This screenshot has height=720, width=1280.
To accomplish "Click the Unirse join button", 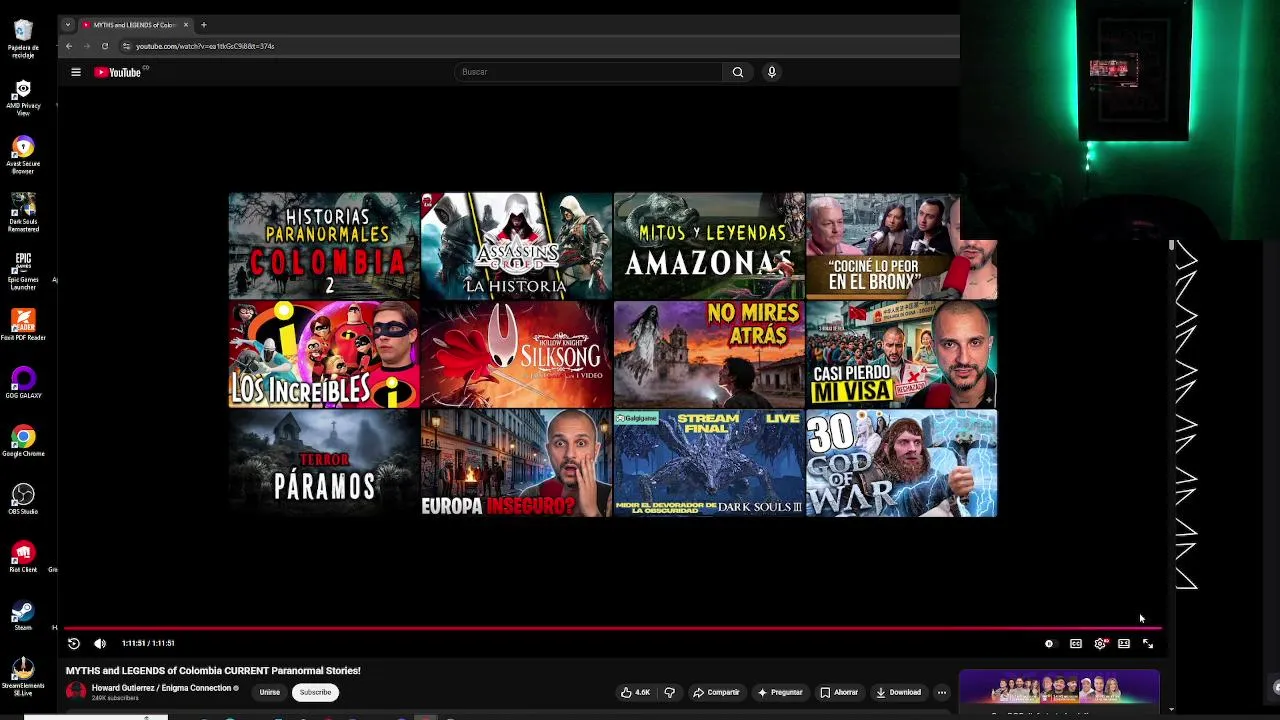I will pos(270,692).
